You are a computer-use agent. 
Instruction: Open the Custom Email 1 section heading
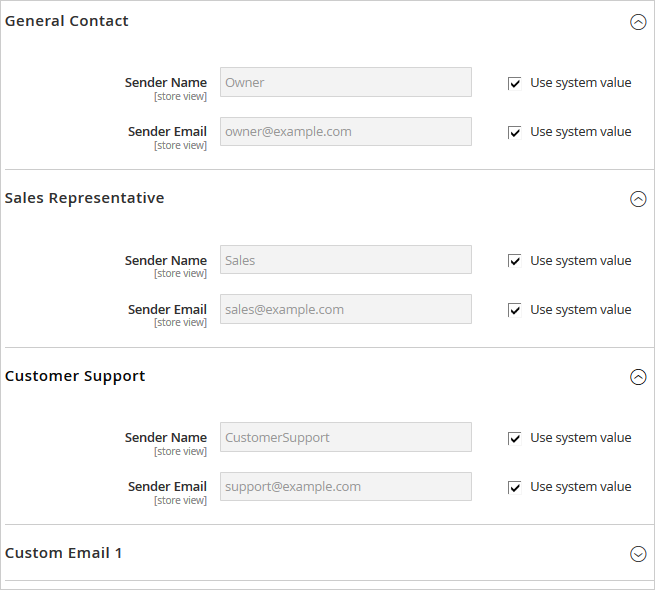[64, 553]
